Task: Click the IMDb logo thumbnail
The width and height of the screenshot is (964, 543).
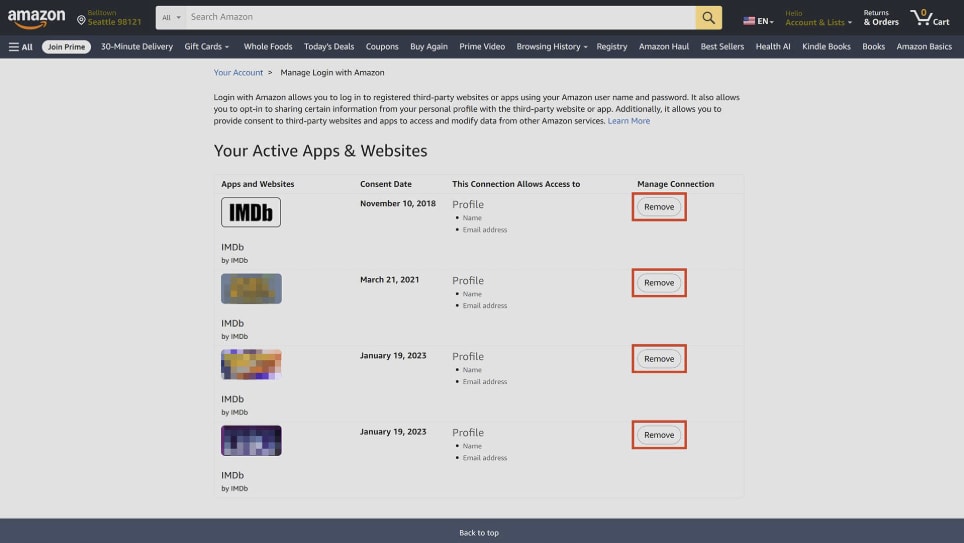Action: pos(251,212)
